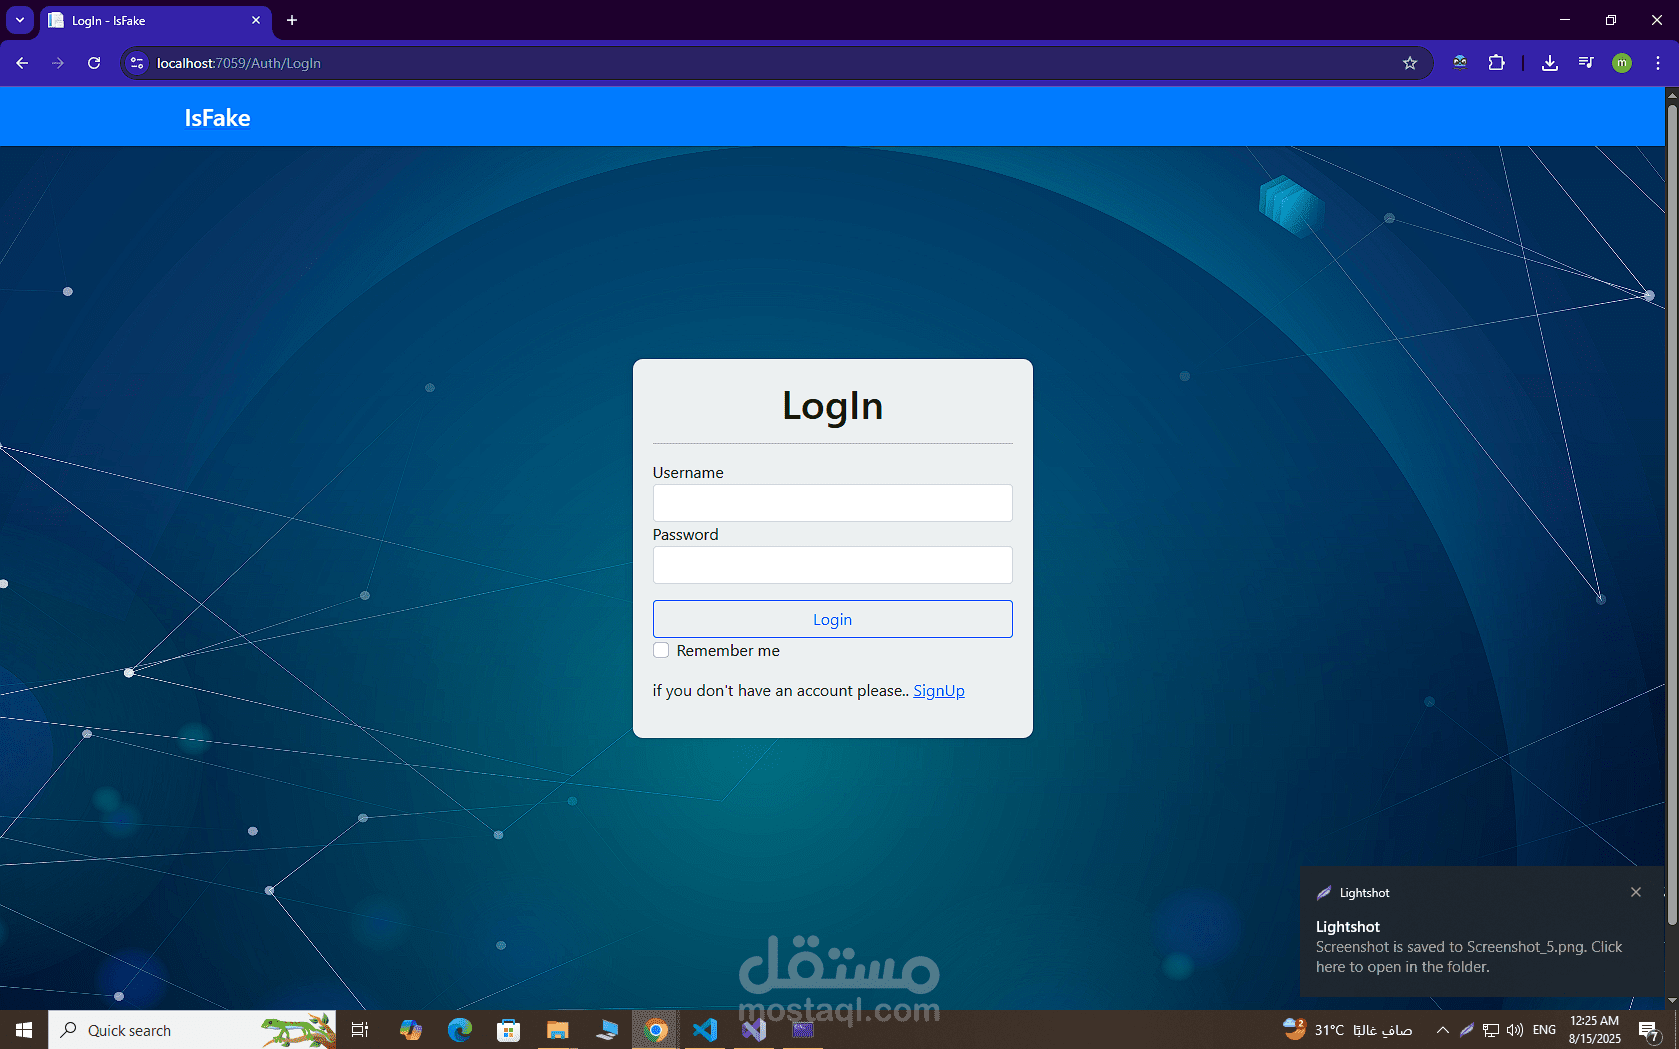Click the address bar URL

[x=239, y=63]
